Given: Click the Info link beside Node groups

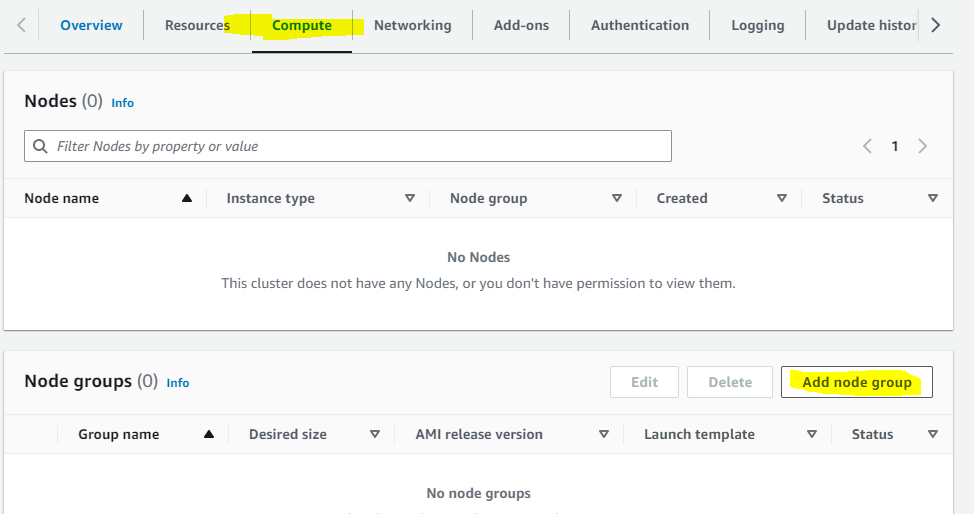Looking at the screenshot, I should pyautogui.click(x=178, y=383).
